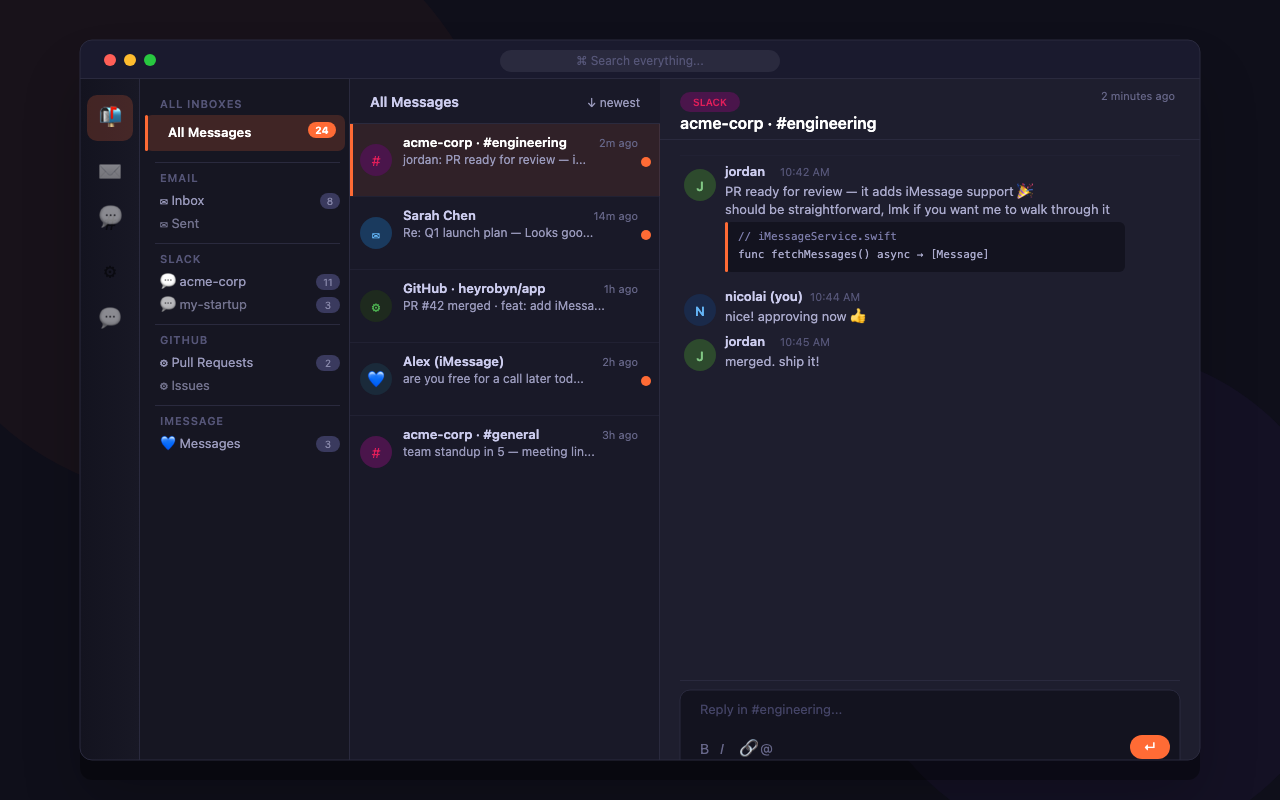This screenshot has width=1280, height=800.
Task: Click the blue heart icon beside Messages
Action: coord(168,444)
